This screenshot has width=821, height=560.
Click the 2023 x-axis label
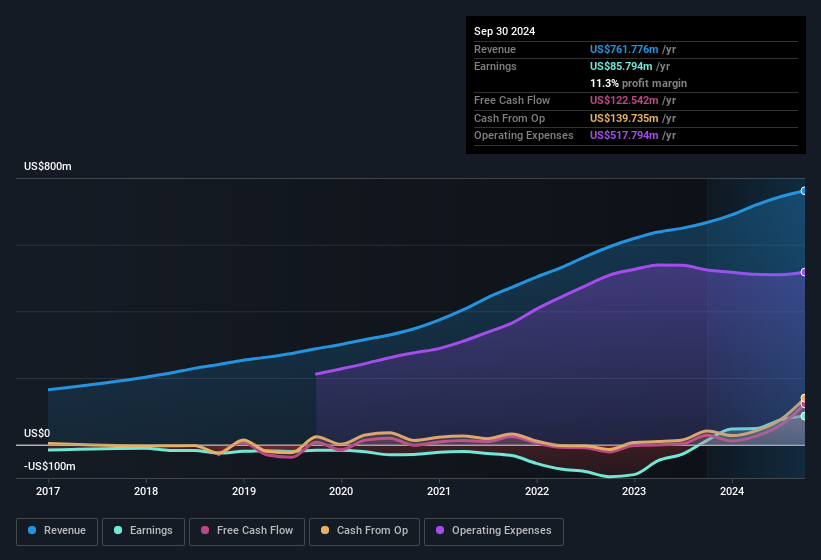634,491
